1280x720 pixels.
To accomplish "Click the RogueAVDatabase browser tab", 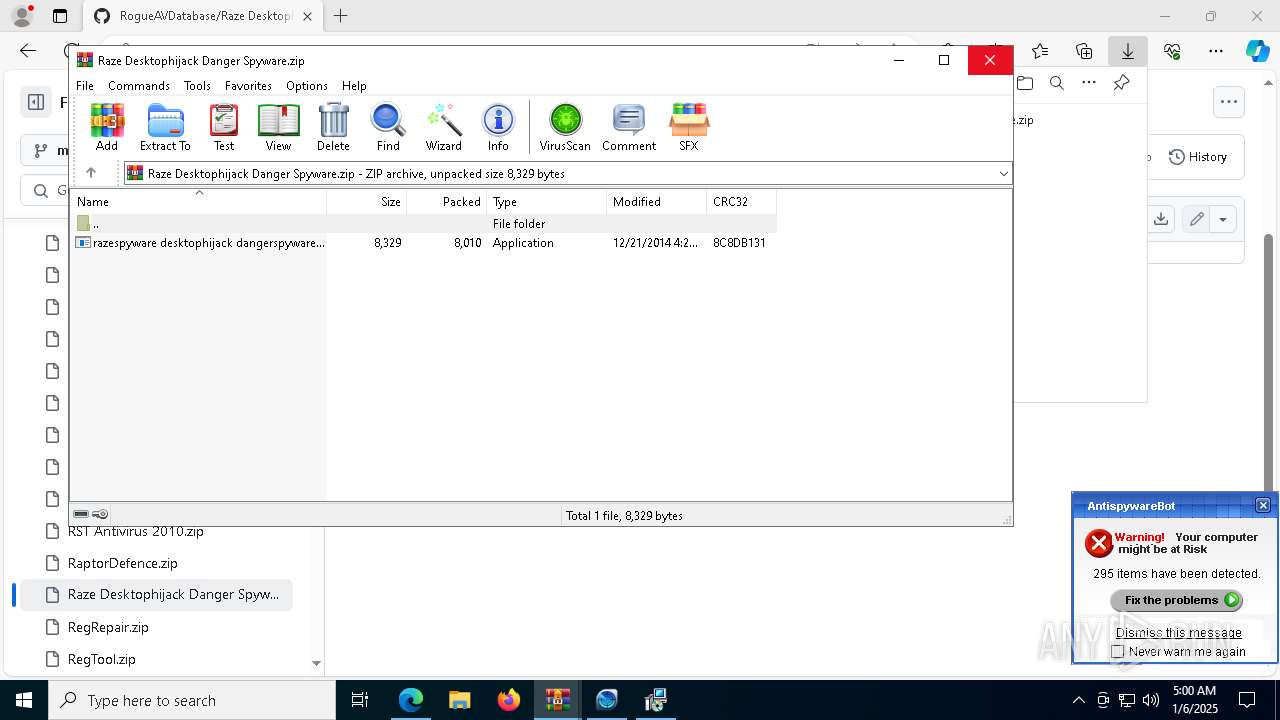I will click(204, 16).
